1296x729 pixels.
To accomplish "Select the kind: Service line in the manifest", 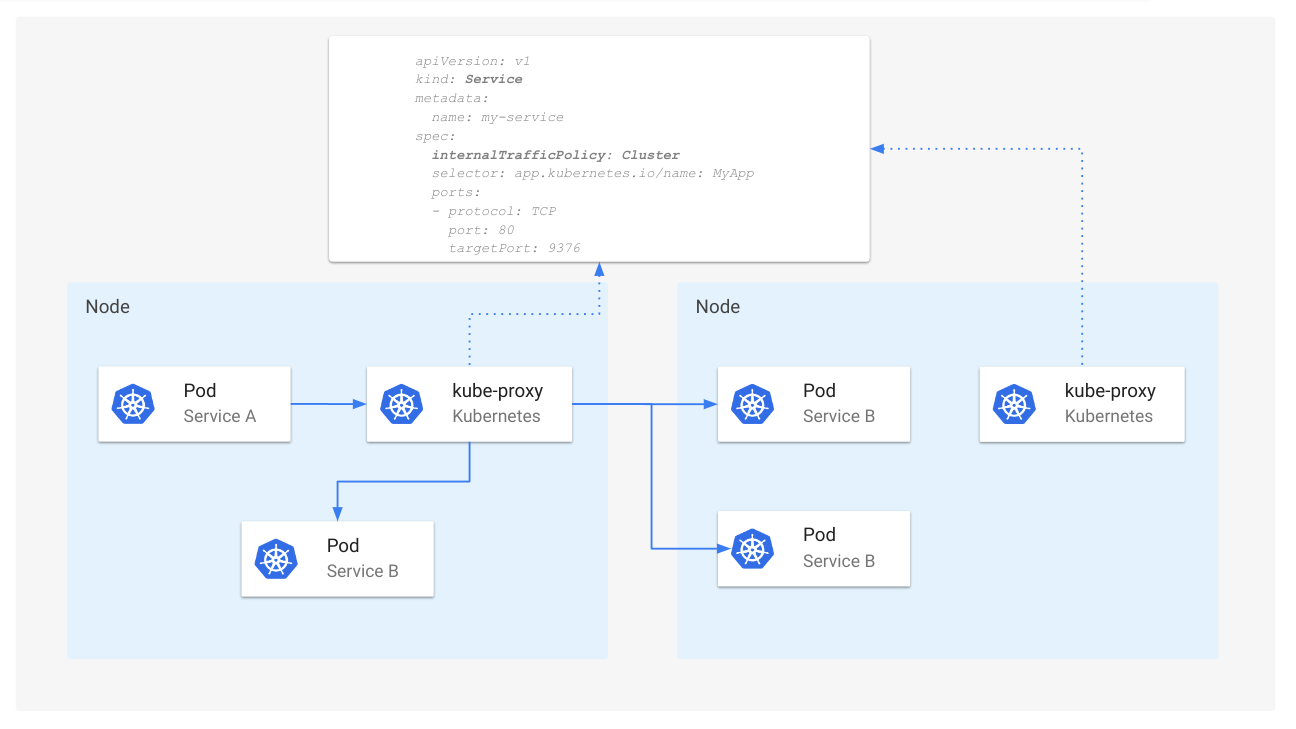I will pyautogui.click(x=469, y=79).
